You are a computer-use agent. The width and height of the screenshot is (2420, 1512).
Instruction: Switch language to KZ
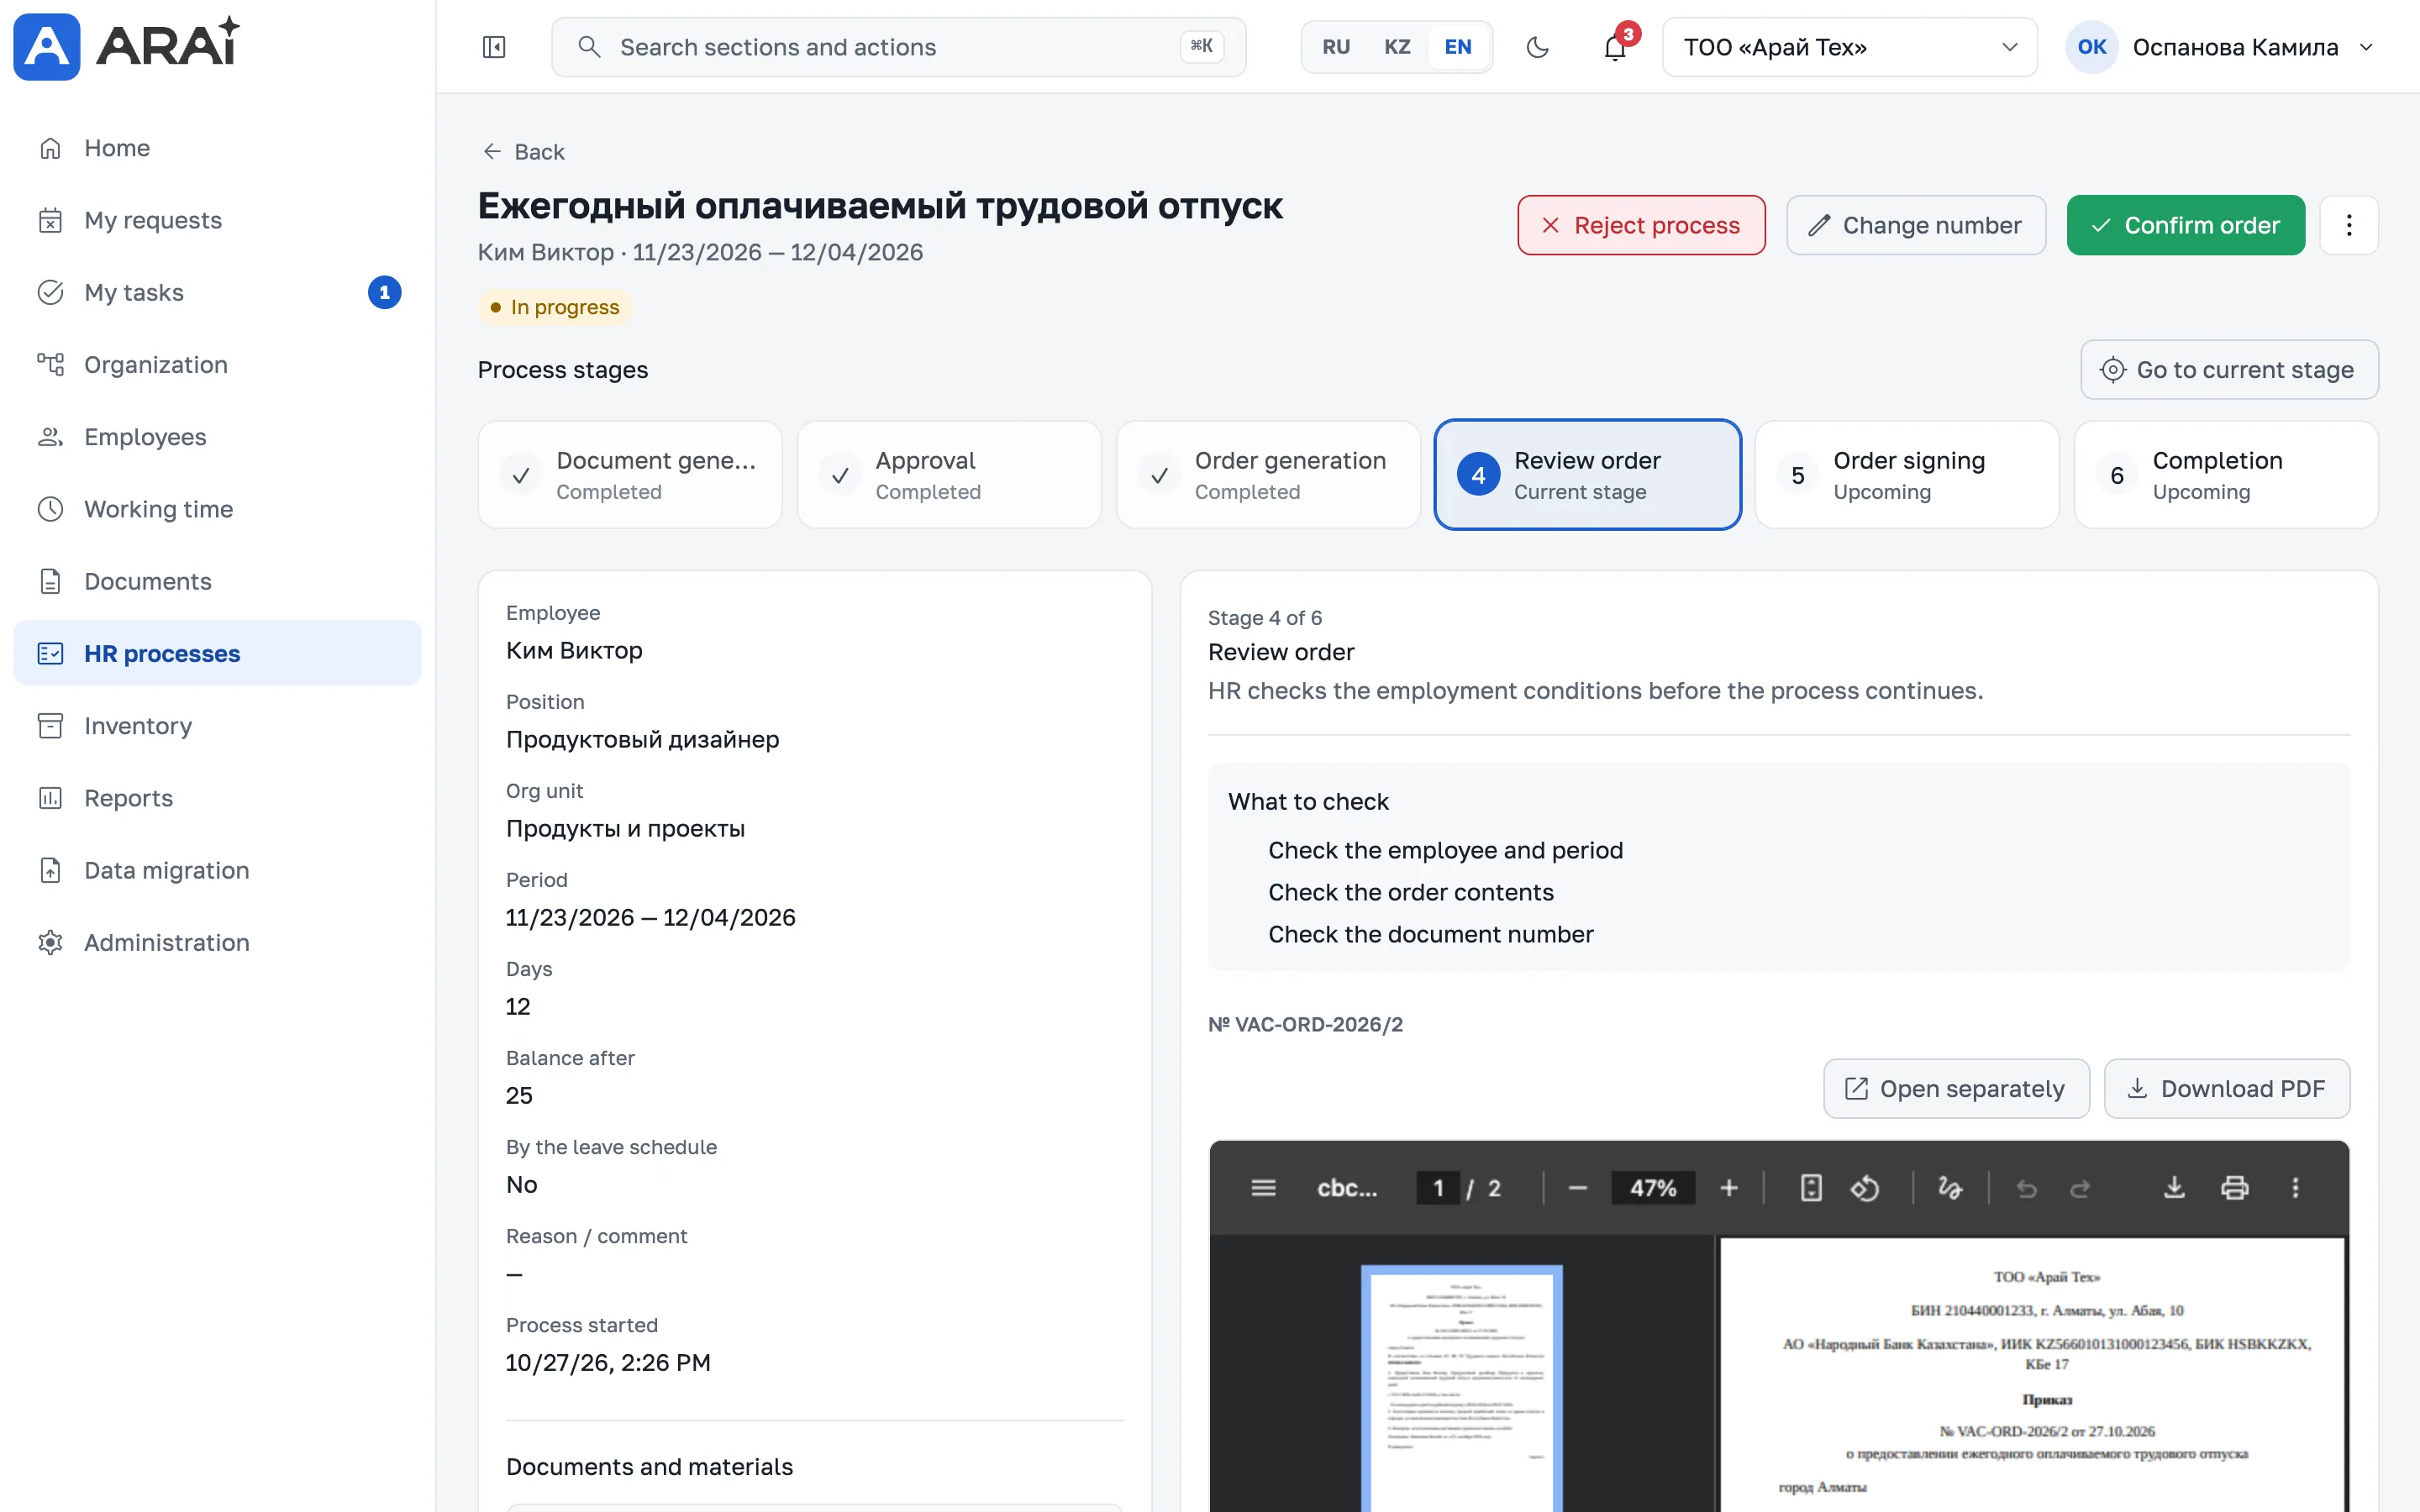1397,47
